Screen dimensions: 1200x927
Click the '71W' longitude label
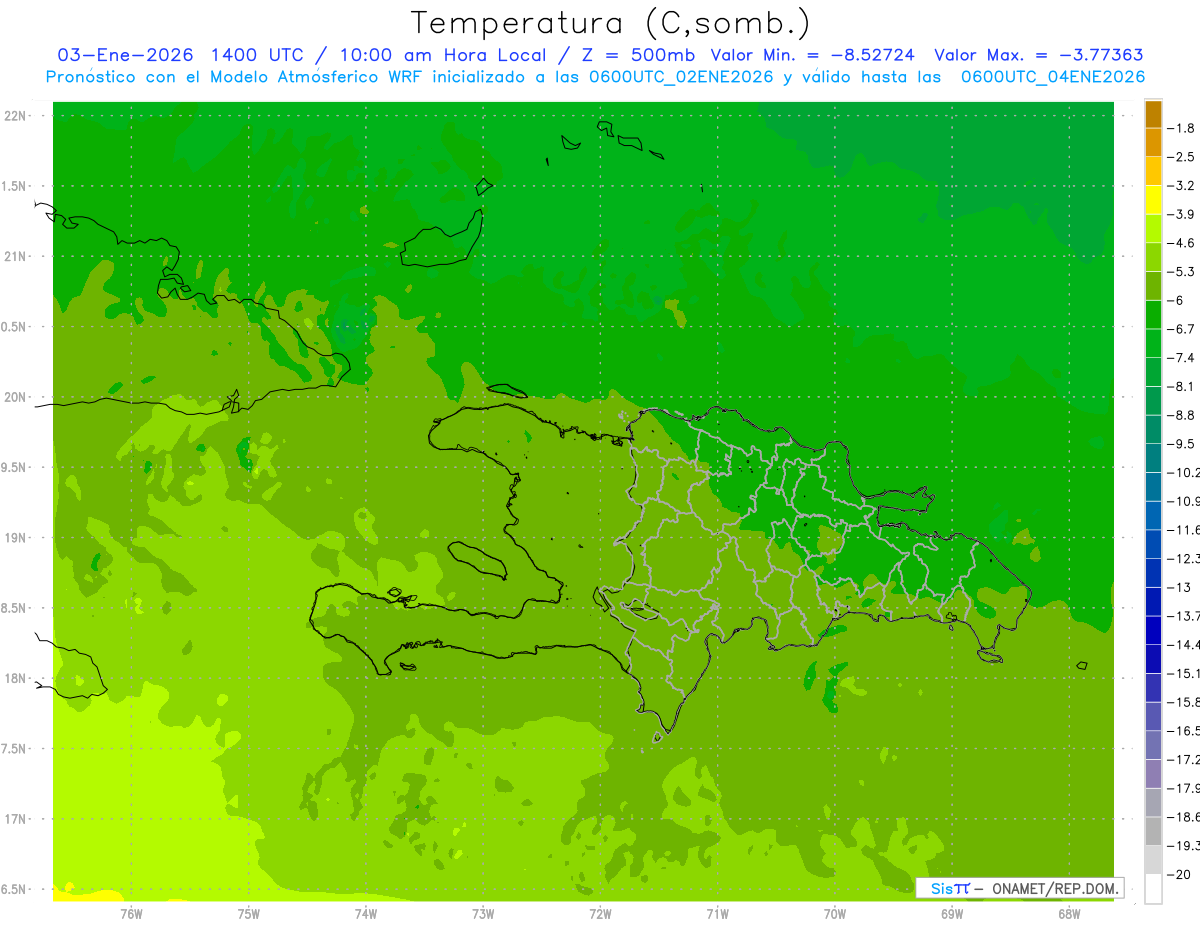click(717, 913)
